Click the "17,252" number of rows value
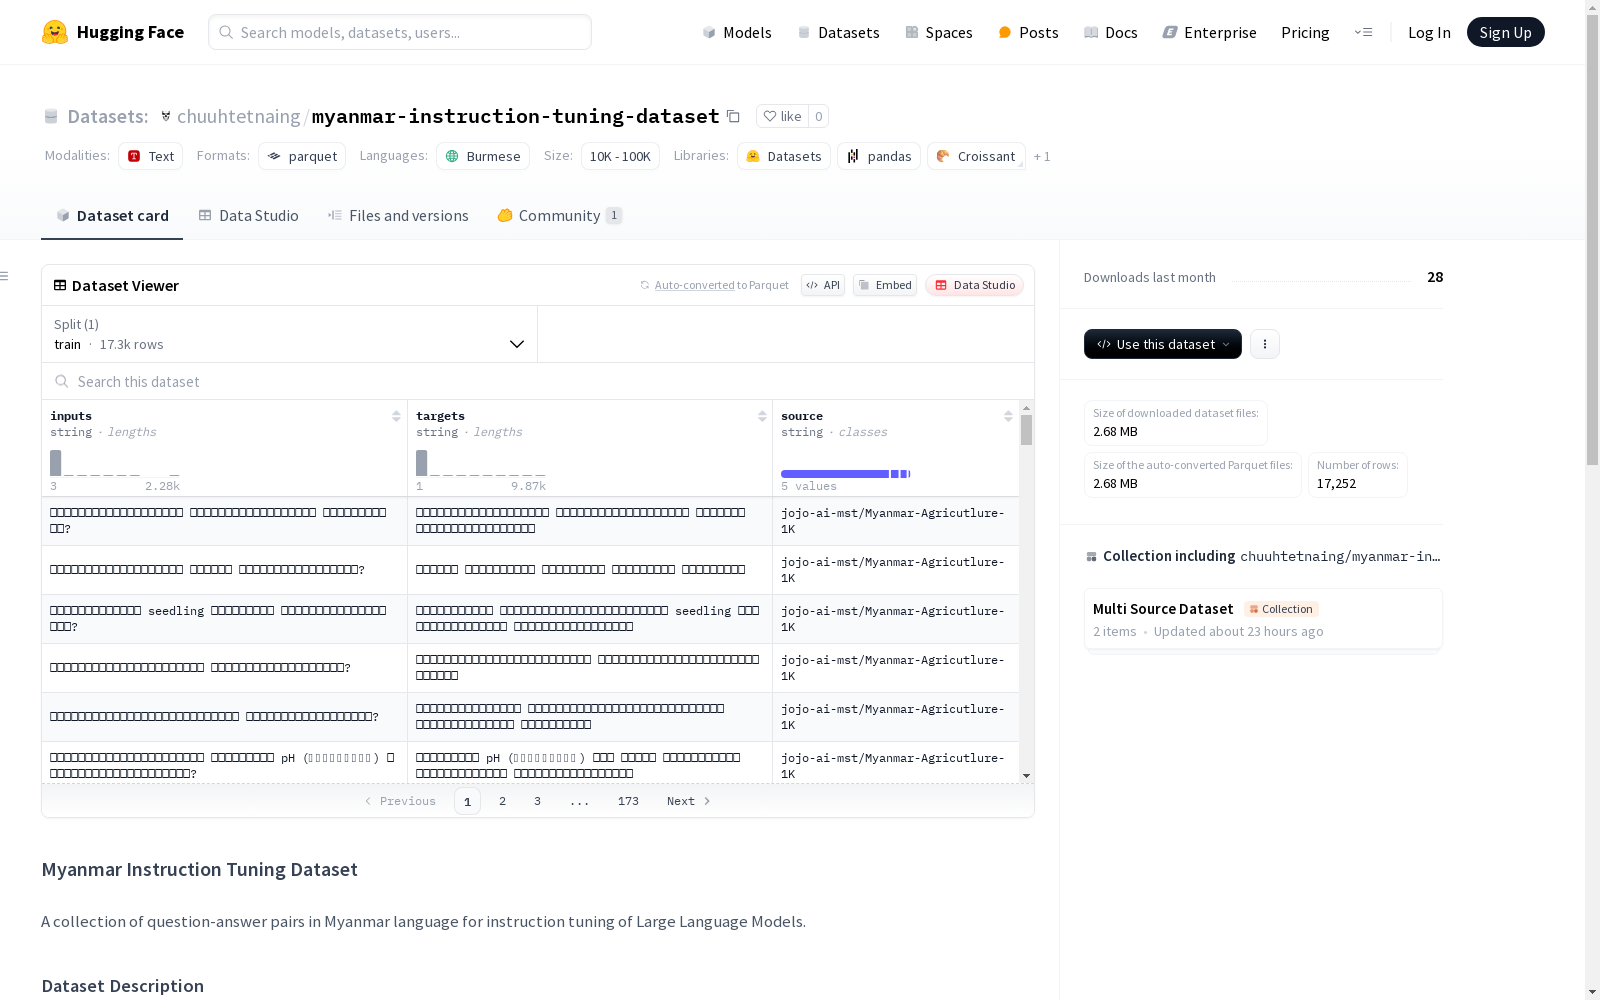 [1336, 484]
